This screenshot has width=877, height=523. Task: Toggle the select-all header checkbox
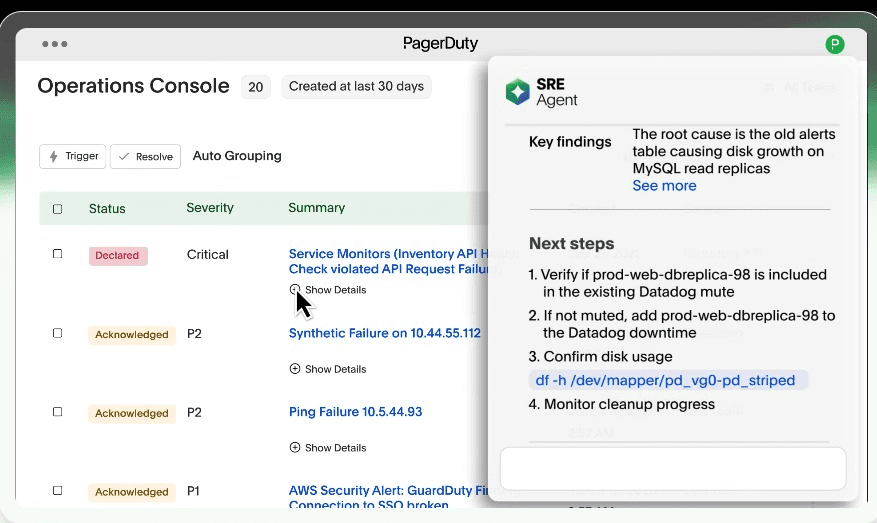[x=57, y=209]
